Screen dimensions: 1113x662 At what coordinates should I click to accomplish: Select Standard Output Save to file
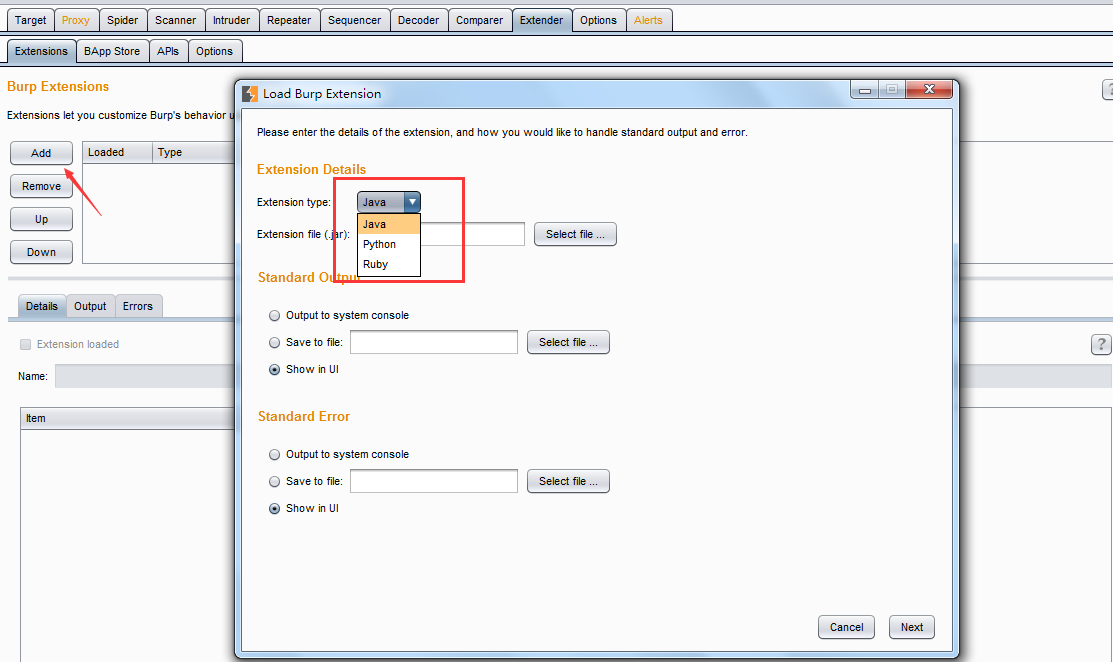pos(274,343)
